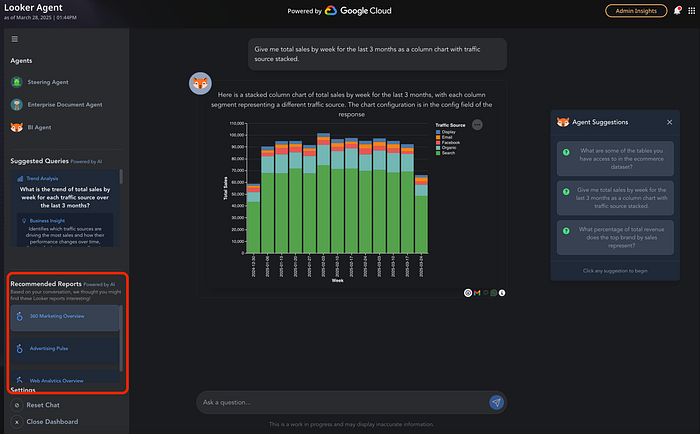This screenshot has width=700, height=434.
Task: Click the Organic legend color swatch
Action: pyautogui.click(x=438, y=148)
